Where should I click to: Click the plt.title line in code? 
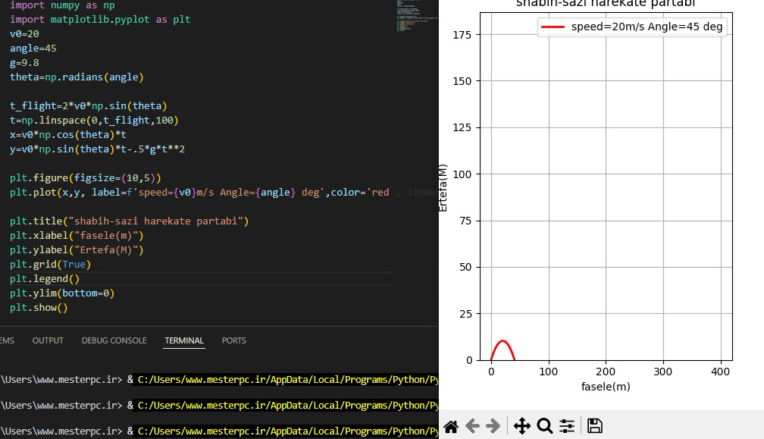coord(129,221)
